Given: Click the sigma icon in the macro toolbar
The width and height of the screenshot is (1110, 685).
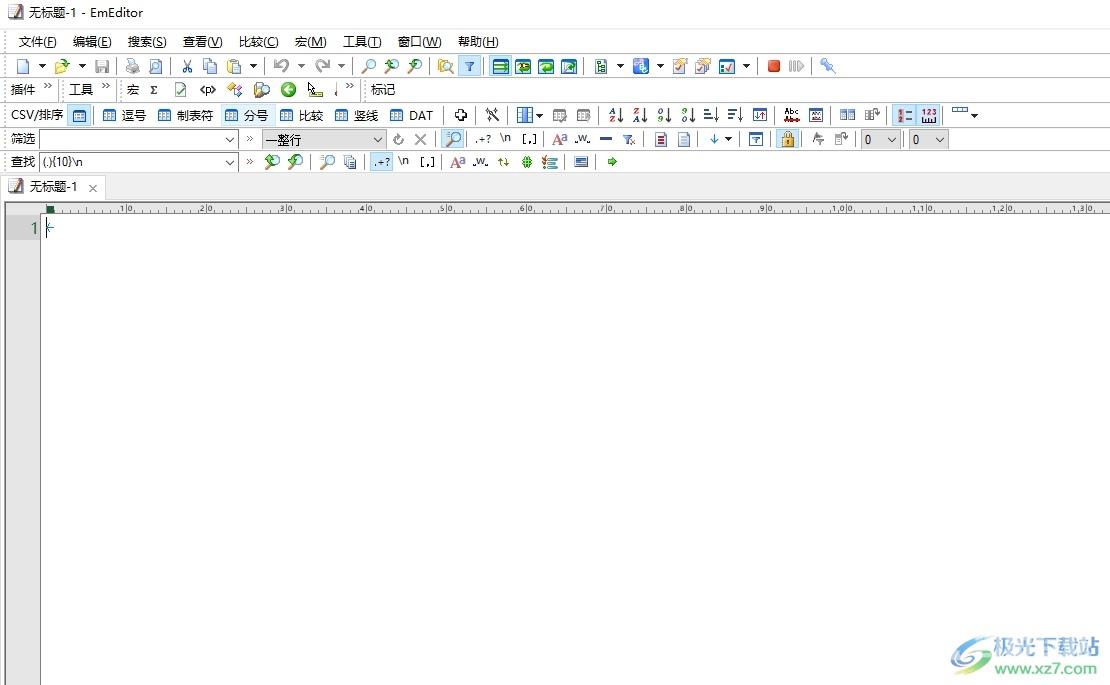Looking at the screenshot, I should tap(154, 90).
